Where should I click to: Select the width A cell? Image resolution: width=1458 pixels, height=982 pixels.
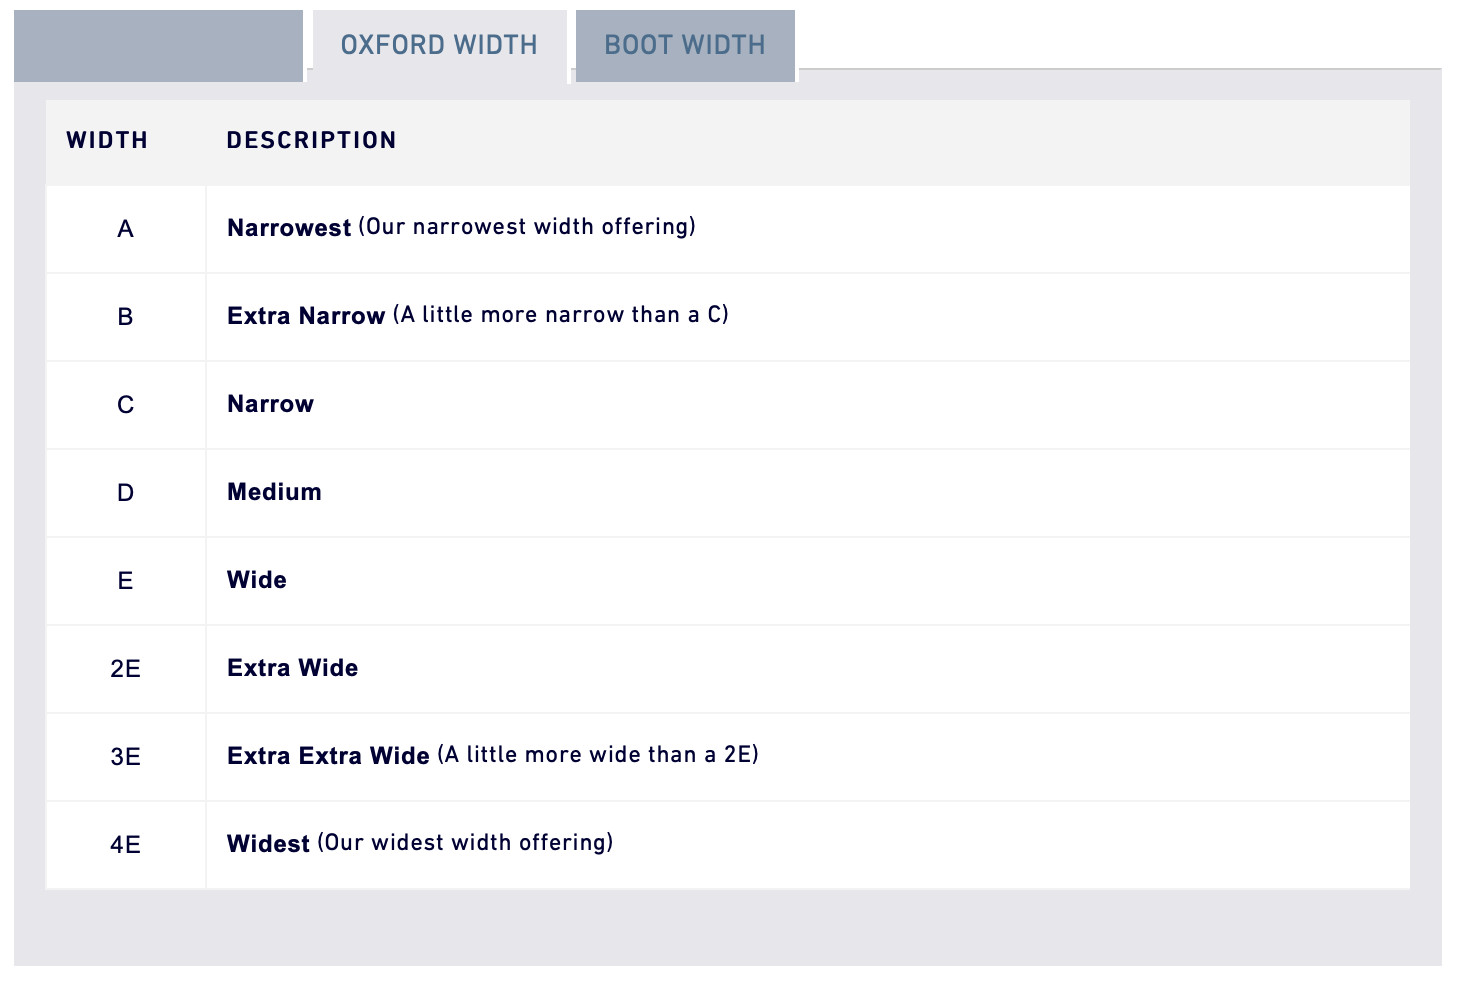125,229
